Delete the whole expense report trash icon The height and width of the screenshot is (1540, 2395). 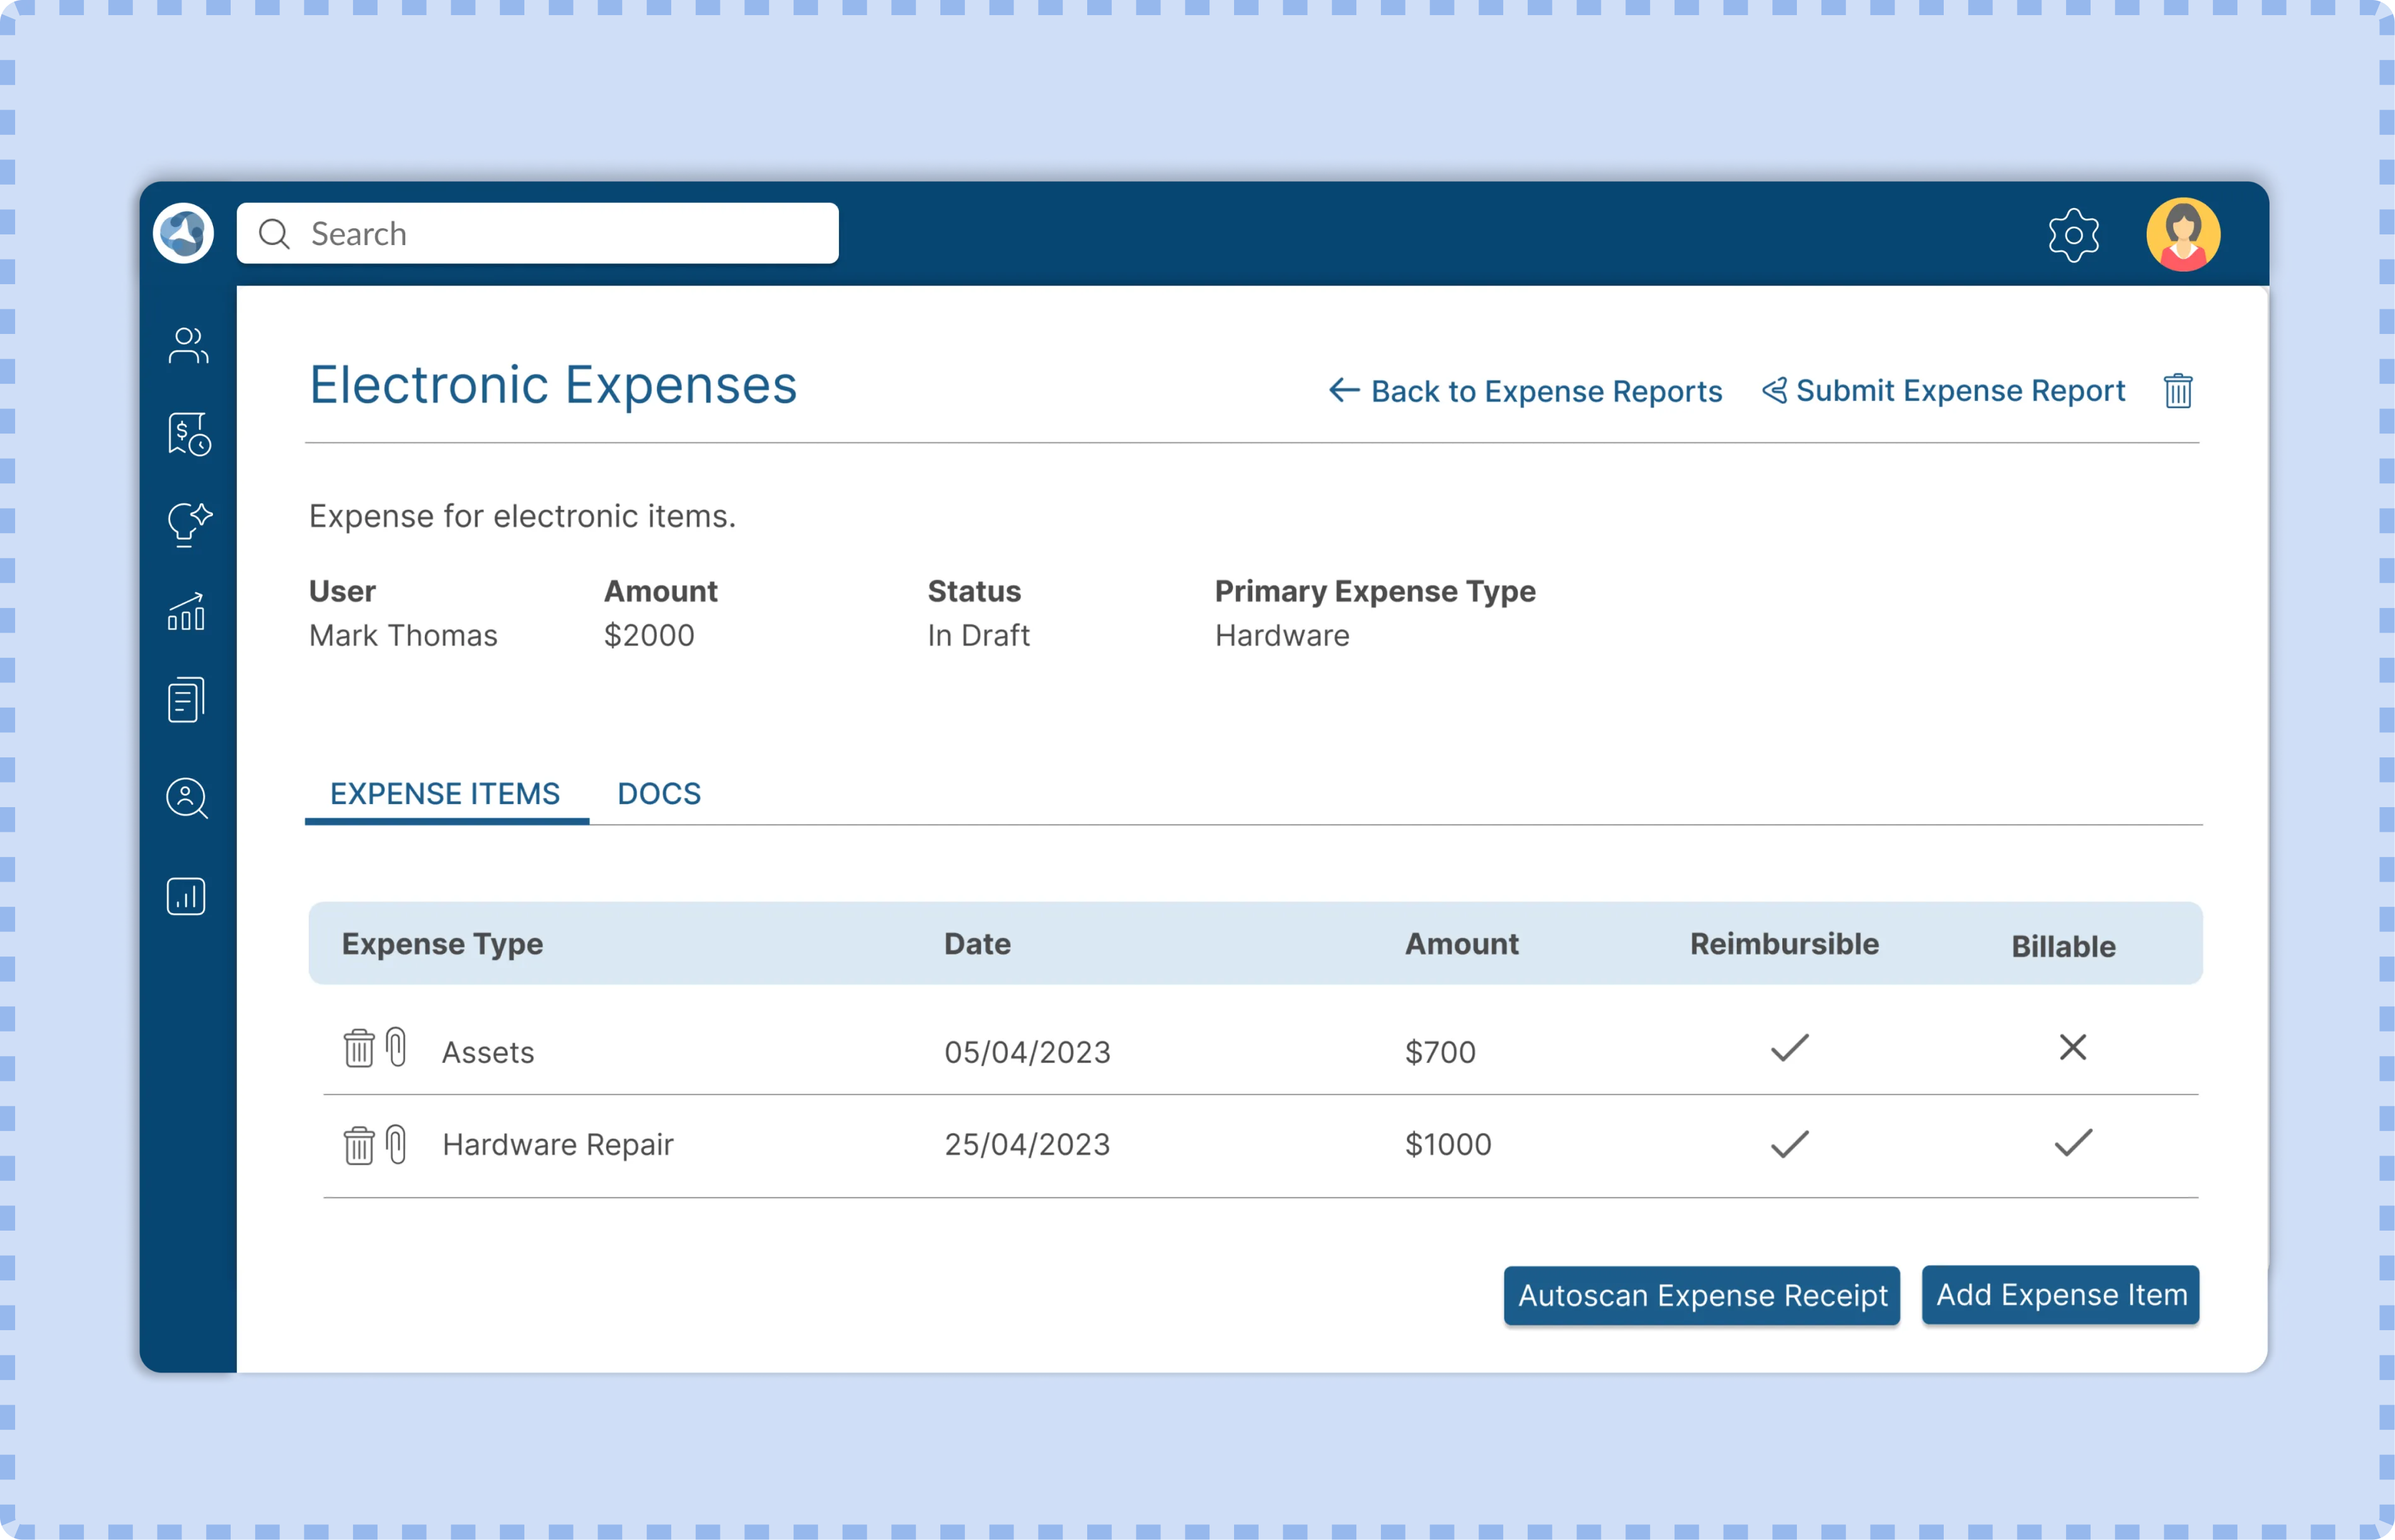coord(2178,391)
